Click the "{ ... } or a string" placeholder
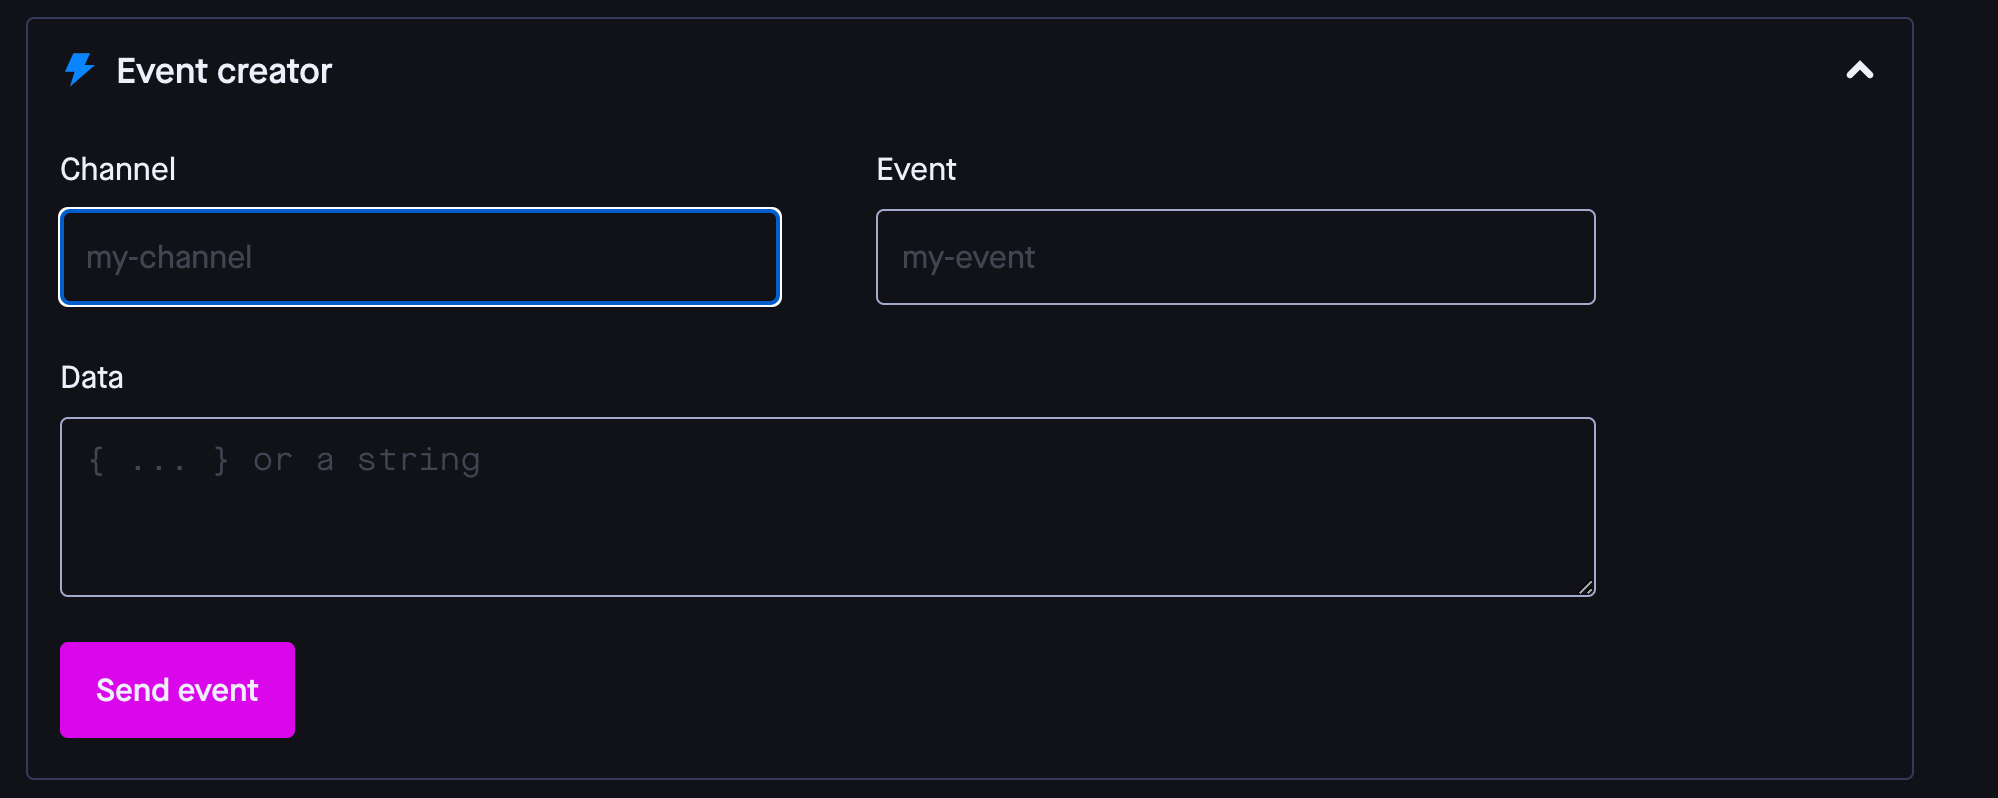Image resolution: width=1998 pixels, height=798 pixels. click(x=284, y=460)
